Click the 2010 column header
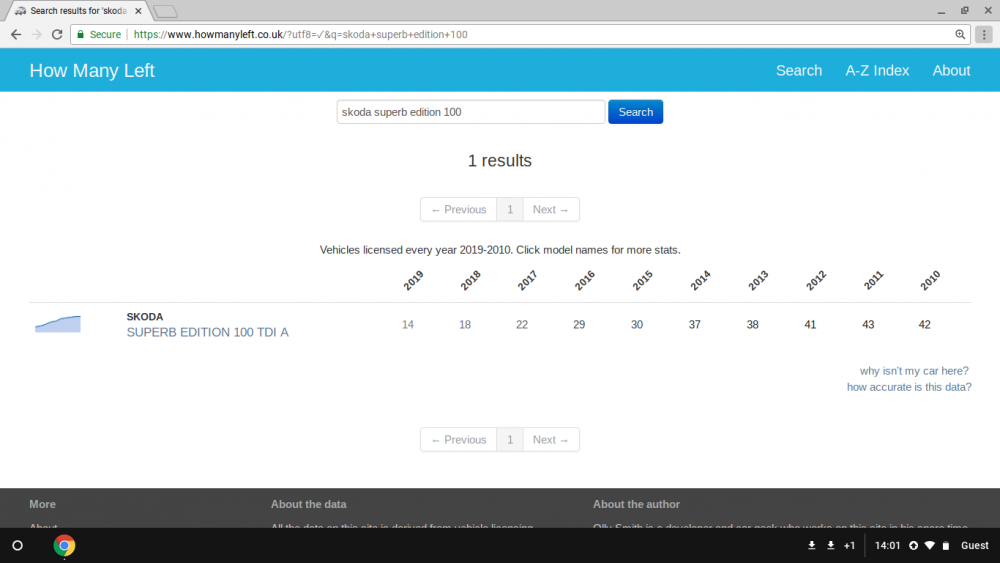This screenshot has width=1000, height=563. tap(930, 281)
